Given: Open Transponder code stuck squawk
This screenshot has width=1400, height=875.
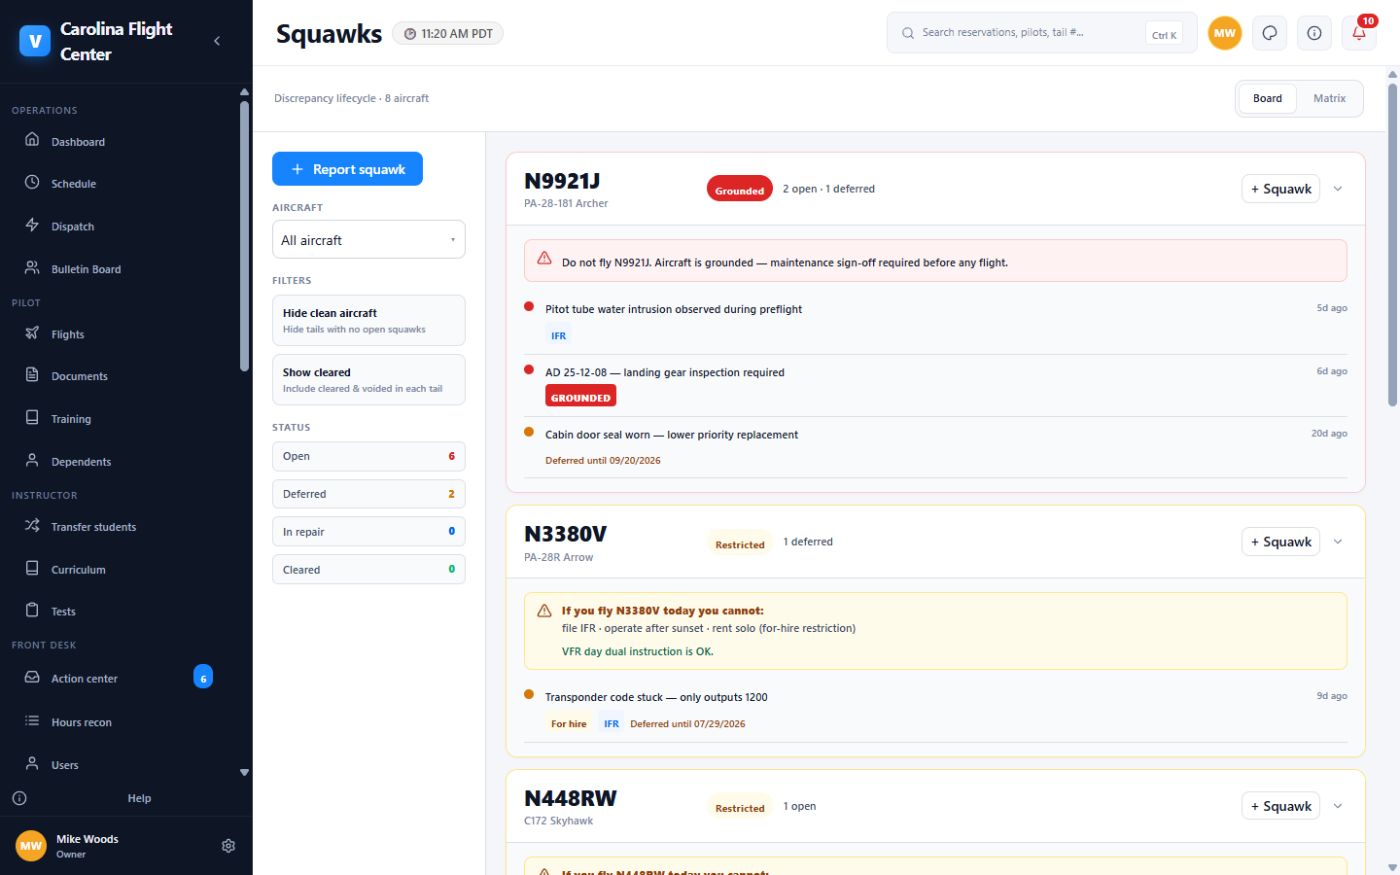Looking at the screenshot, I should pyautogui.click(x=935, y=709).
